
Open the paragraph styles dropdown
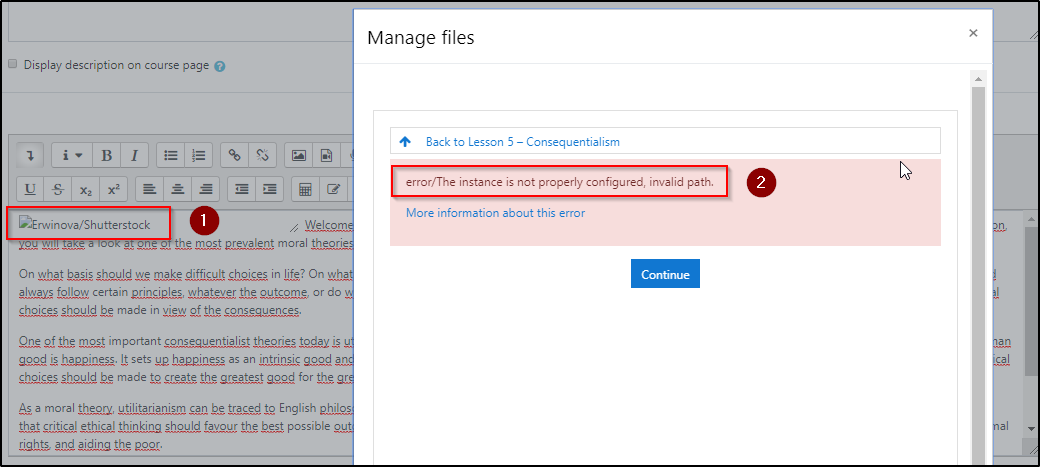pos(71,155)
